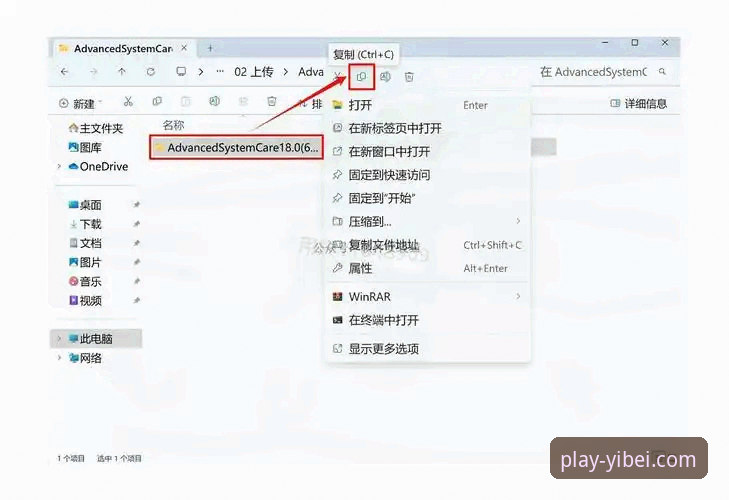
Task: Open the 新建 (New) dropdown
Action: pos(80,103)
